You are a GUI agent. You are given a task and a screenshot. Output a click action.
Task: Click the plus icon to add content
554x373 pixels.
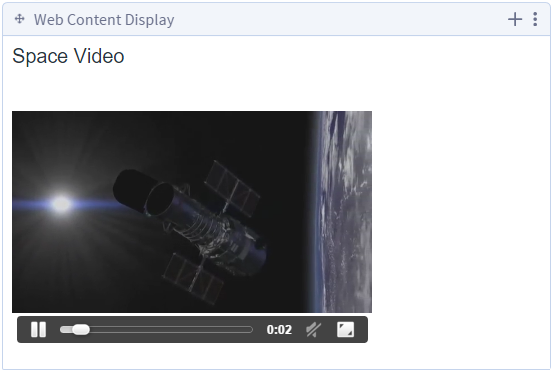pos(515,19)
